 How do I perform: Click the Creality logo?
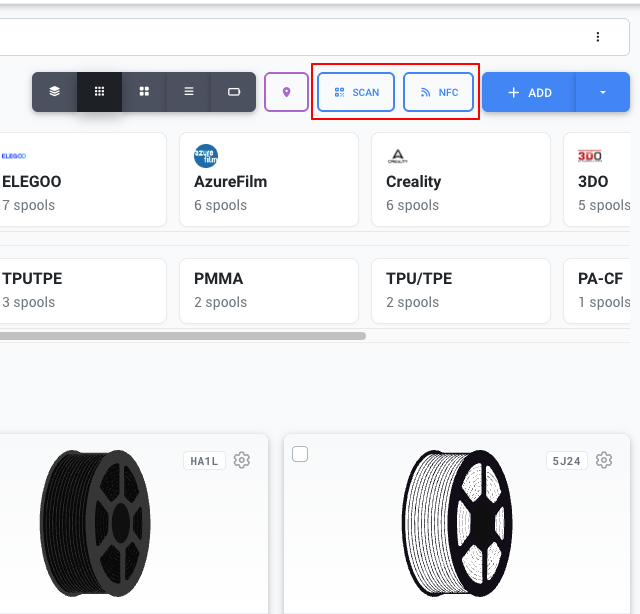[398, 156]
